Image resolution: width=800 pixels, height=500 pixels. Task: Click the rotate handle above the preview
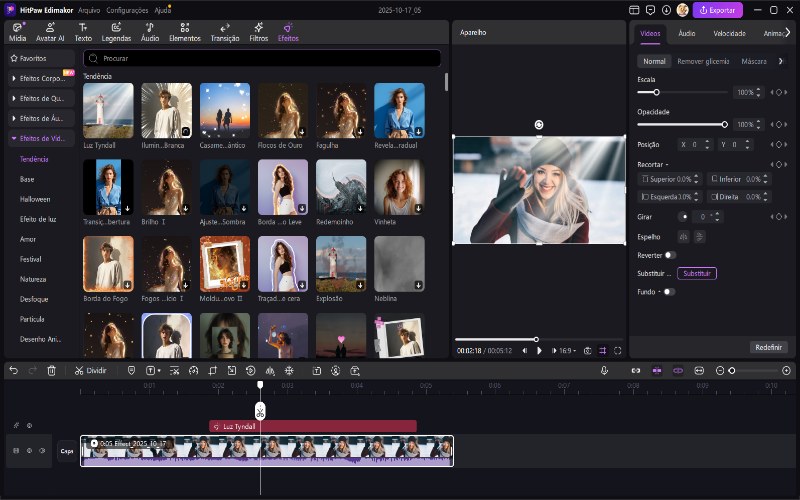click(539, 124)
